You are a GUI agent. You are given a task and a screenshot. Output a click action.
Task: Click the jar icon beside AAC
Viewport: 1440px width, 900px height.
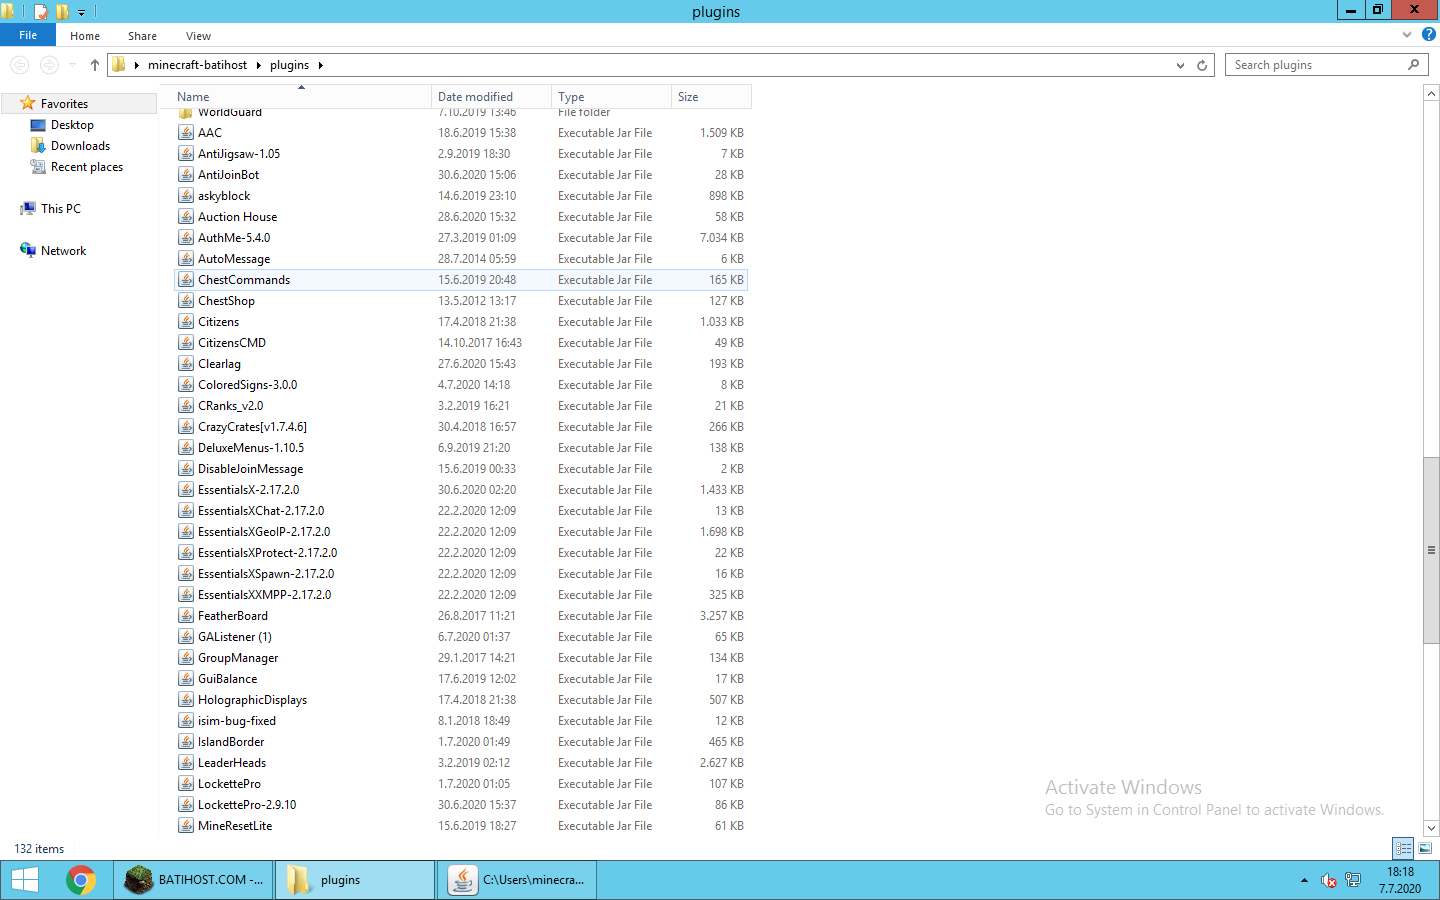pos(186,133)
